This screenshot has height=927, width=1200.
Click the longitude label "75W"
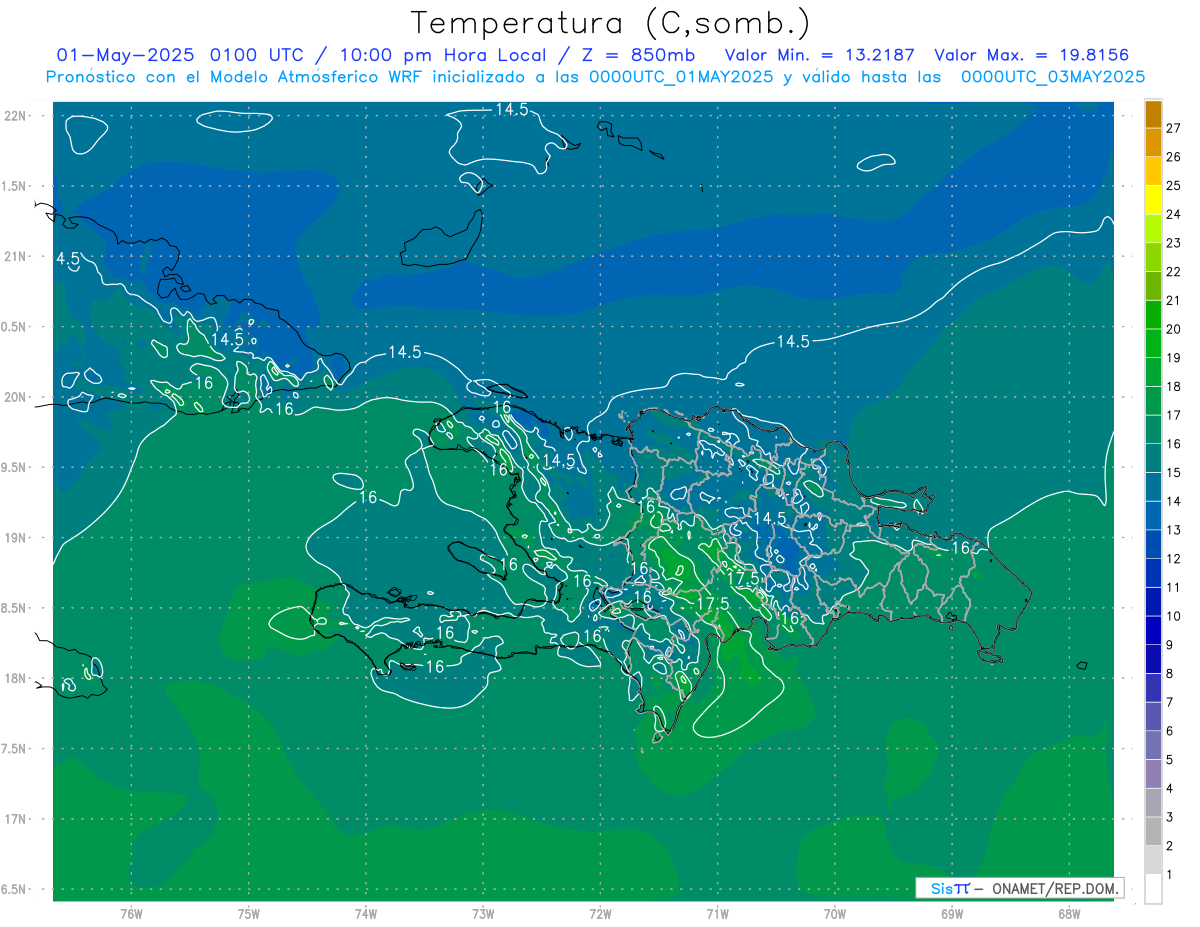(x=249, y=914)
